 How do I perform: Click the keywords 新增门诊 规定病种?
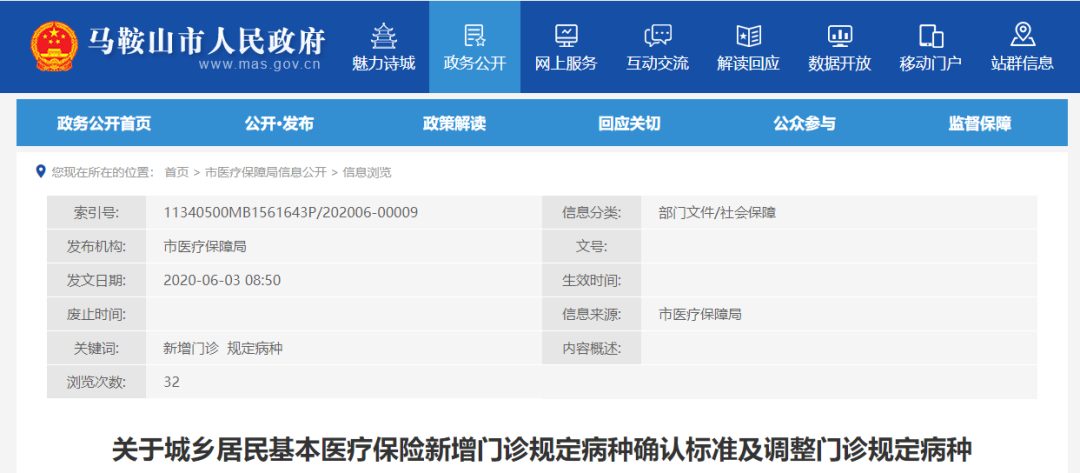pos(222,349)
